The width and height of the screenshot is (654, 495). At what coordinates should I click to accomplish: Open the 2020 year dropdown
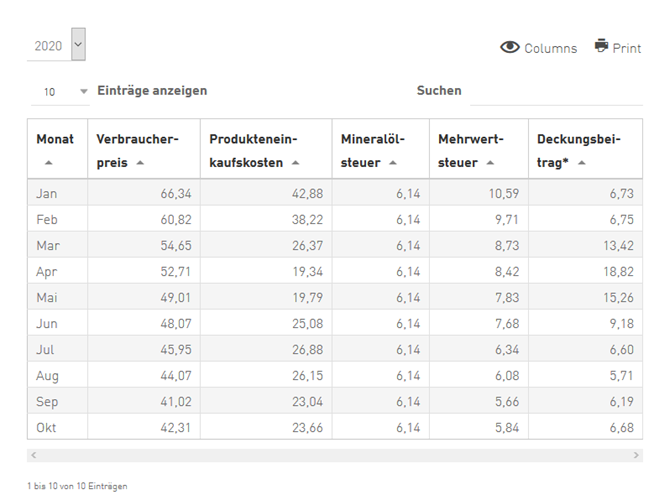point(56,45)
